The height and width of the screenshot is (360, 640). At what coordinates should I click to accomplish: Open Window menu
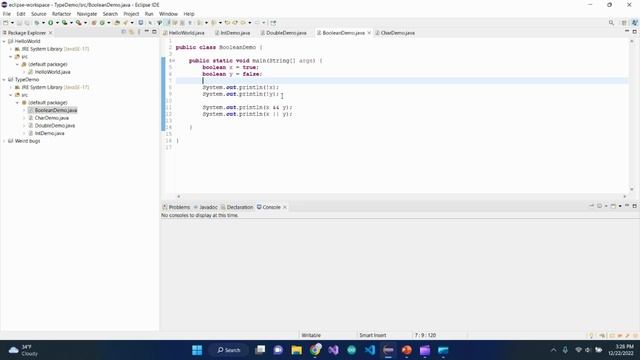pos(168,14)
